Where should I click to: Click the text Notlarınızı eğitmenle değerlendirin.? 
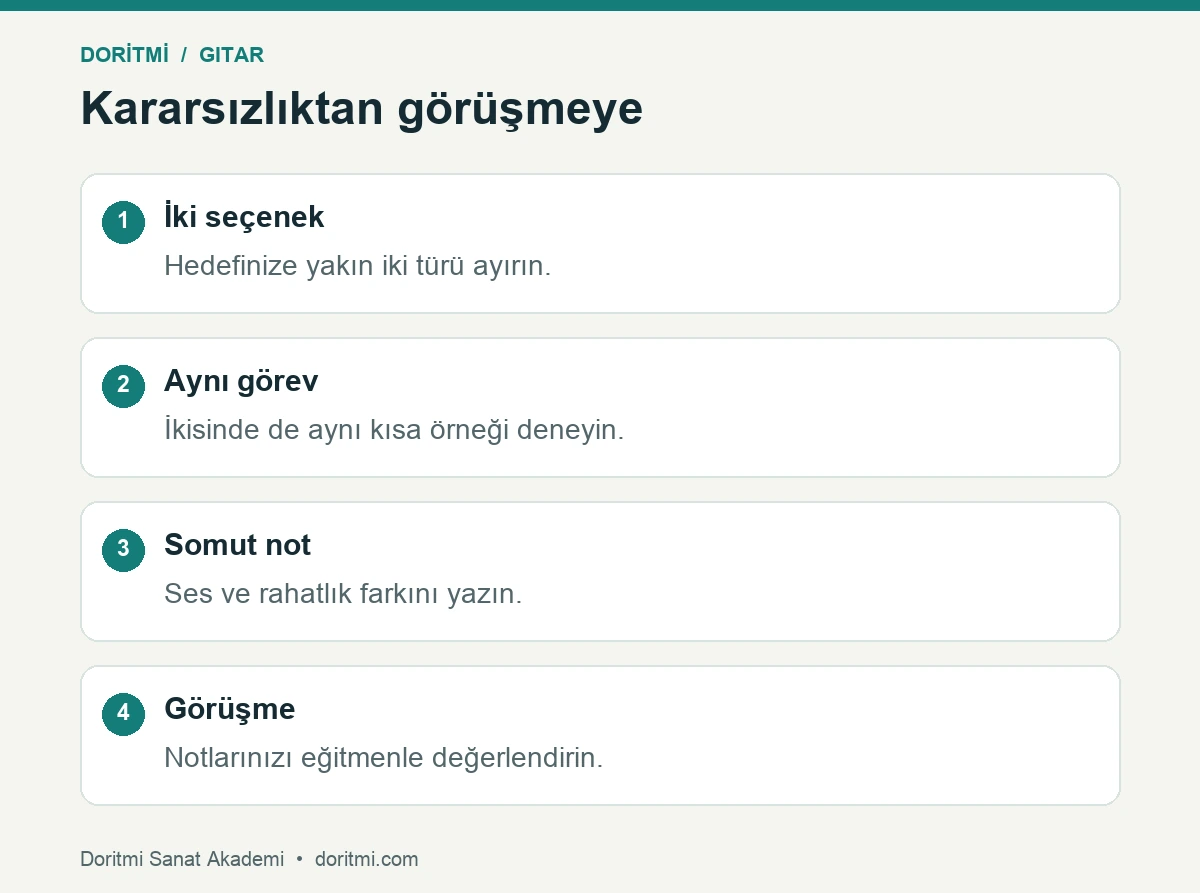(383, 758)
